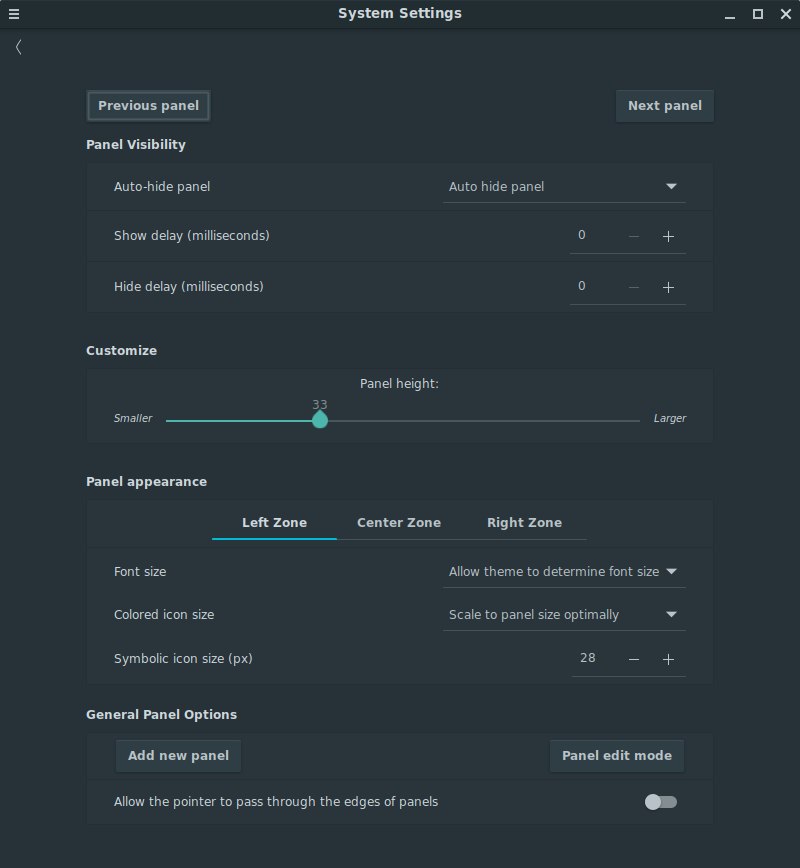Select the Left Zone tab
The height and width of the screenshot is (868, 800).
tap(275, 523)
